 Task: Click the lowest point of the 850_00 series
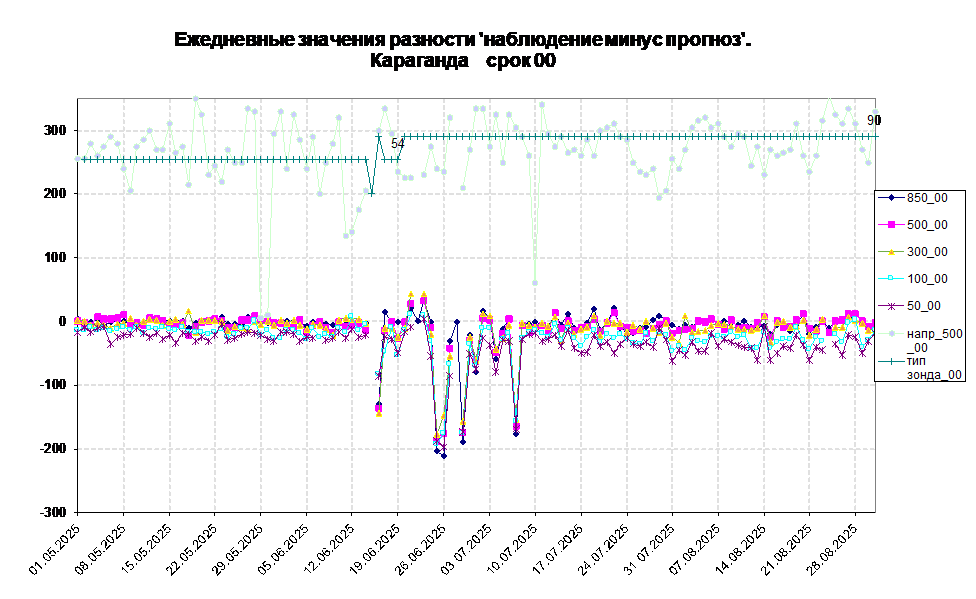[444, 455]
